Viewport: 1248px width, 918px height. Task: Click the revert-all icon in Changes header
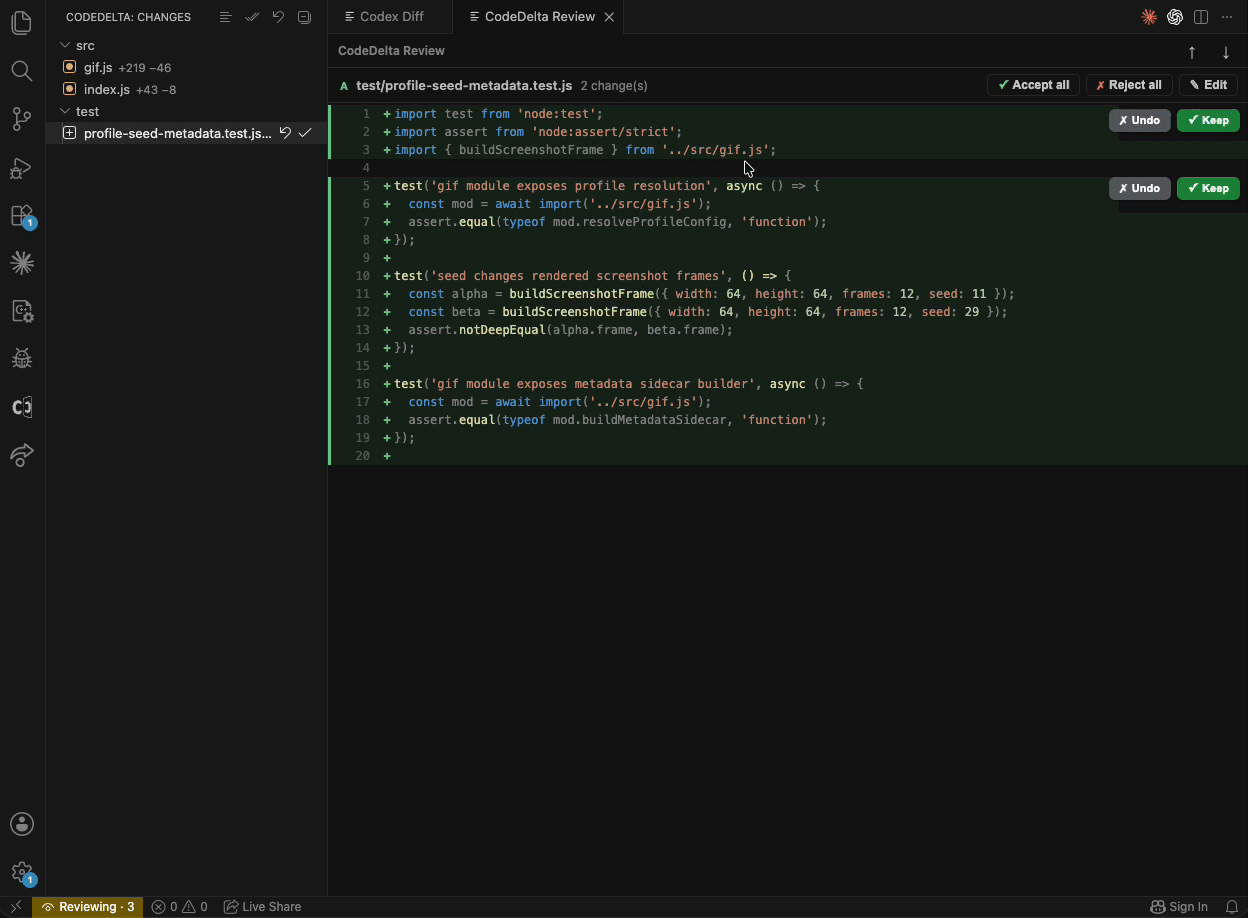(x=278, y=17)
